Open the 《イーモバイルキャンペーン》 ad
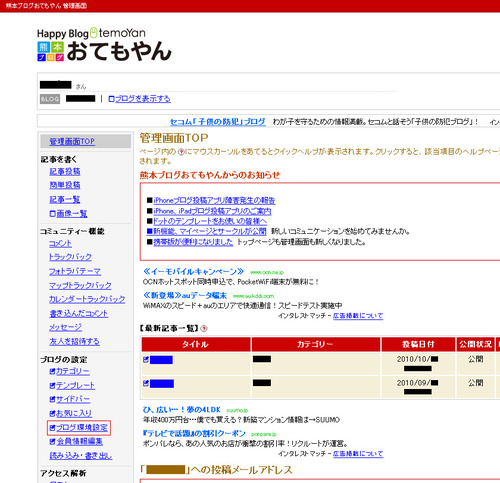This screenshot has width=500, height=483. click(193, 271)
